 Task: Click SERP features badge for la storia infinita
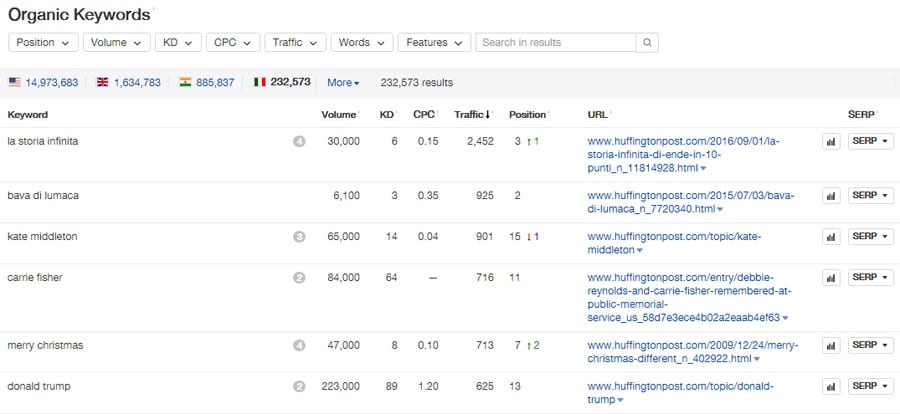point(299,141)
